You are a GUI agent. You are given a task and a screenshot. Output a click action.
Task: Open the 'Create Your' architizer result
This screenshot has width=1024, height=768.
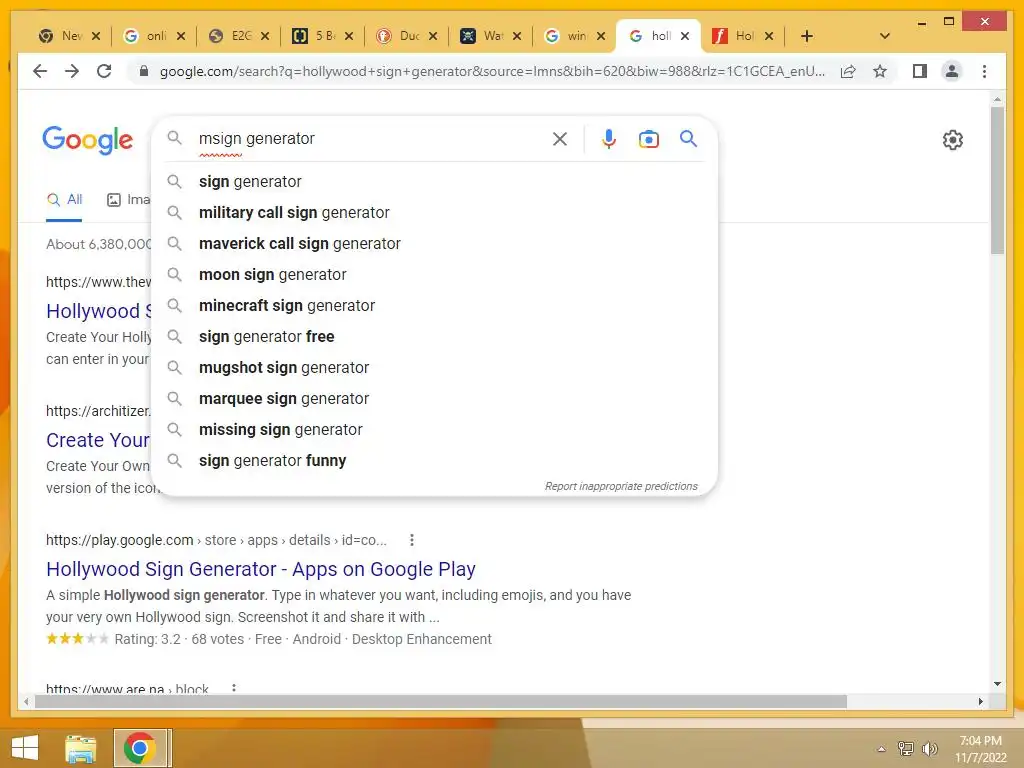point(98,441)
